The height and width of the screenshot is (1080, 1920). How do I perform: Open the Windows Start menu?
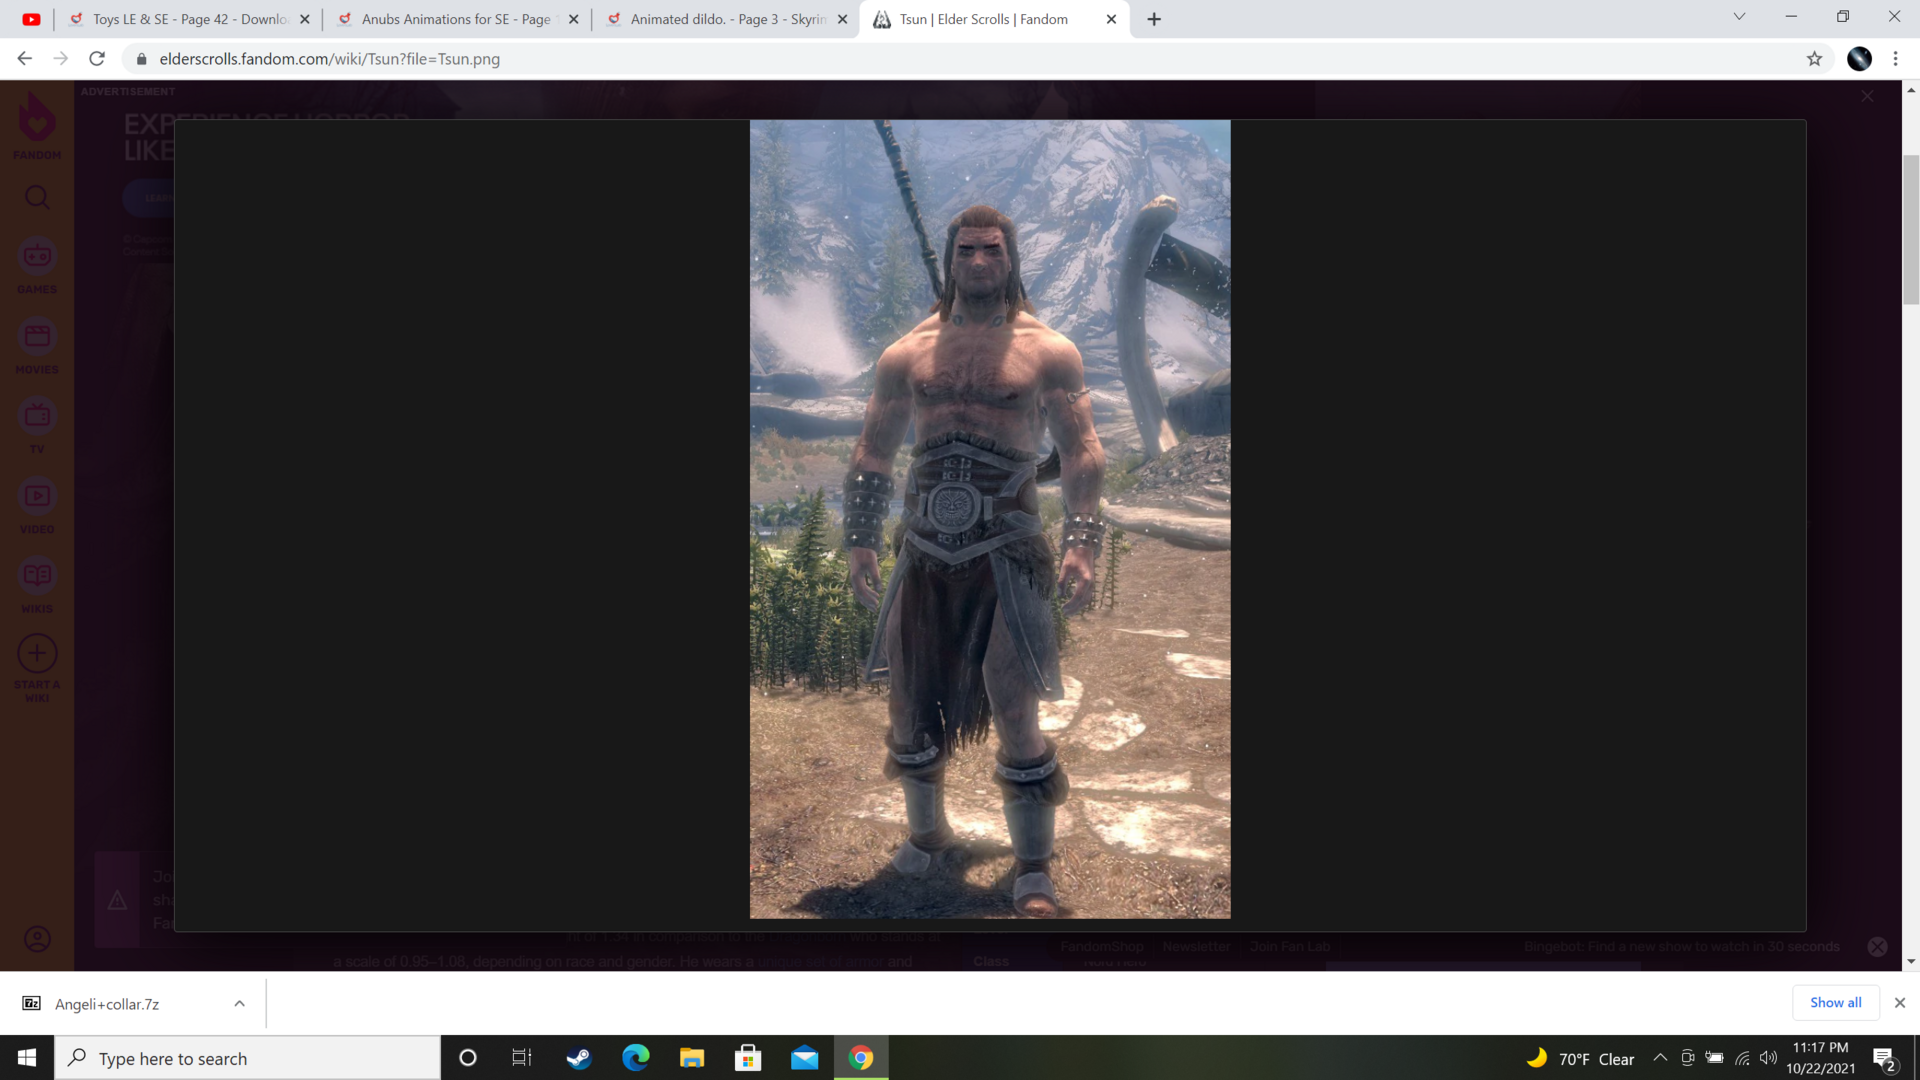coord(27,1058)
